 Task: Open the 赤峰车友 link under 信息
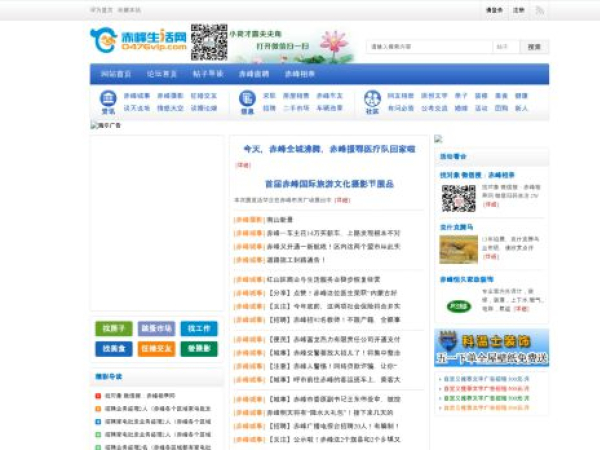pyautogui.click(x=329, y=96)
